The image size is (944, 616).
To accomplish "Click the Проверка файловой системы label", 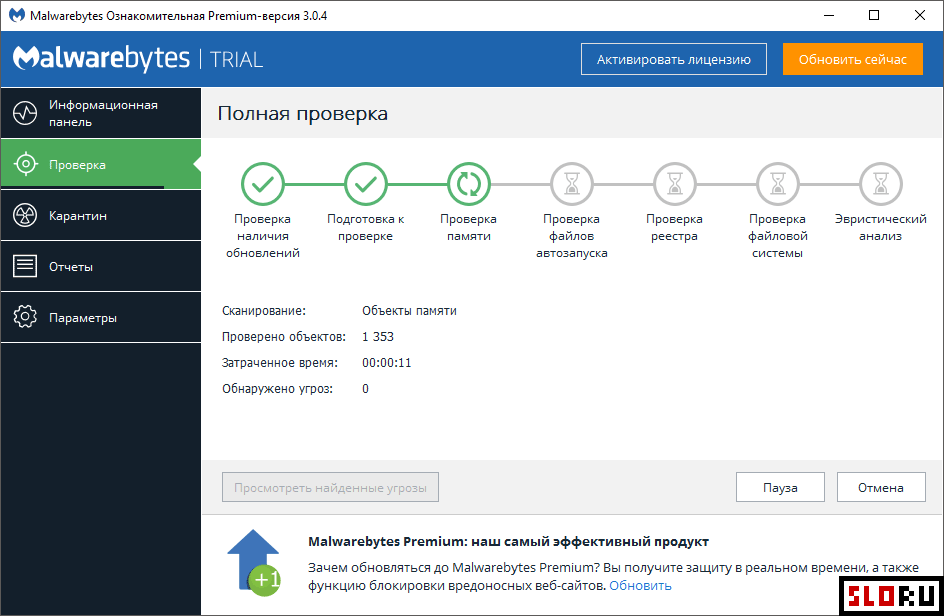I will [777, 236].
